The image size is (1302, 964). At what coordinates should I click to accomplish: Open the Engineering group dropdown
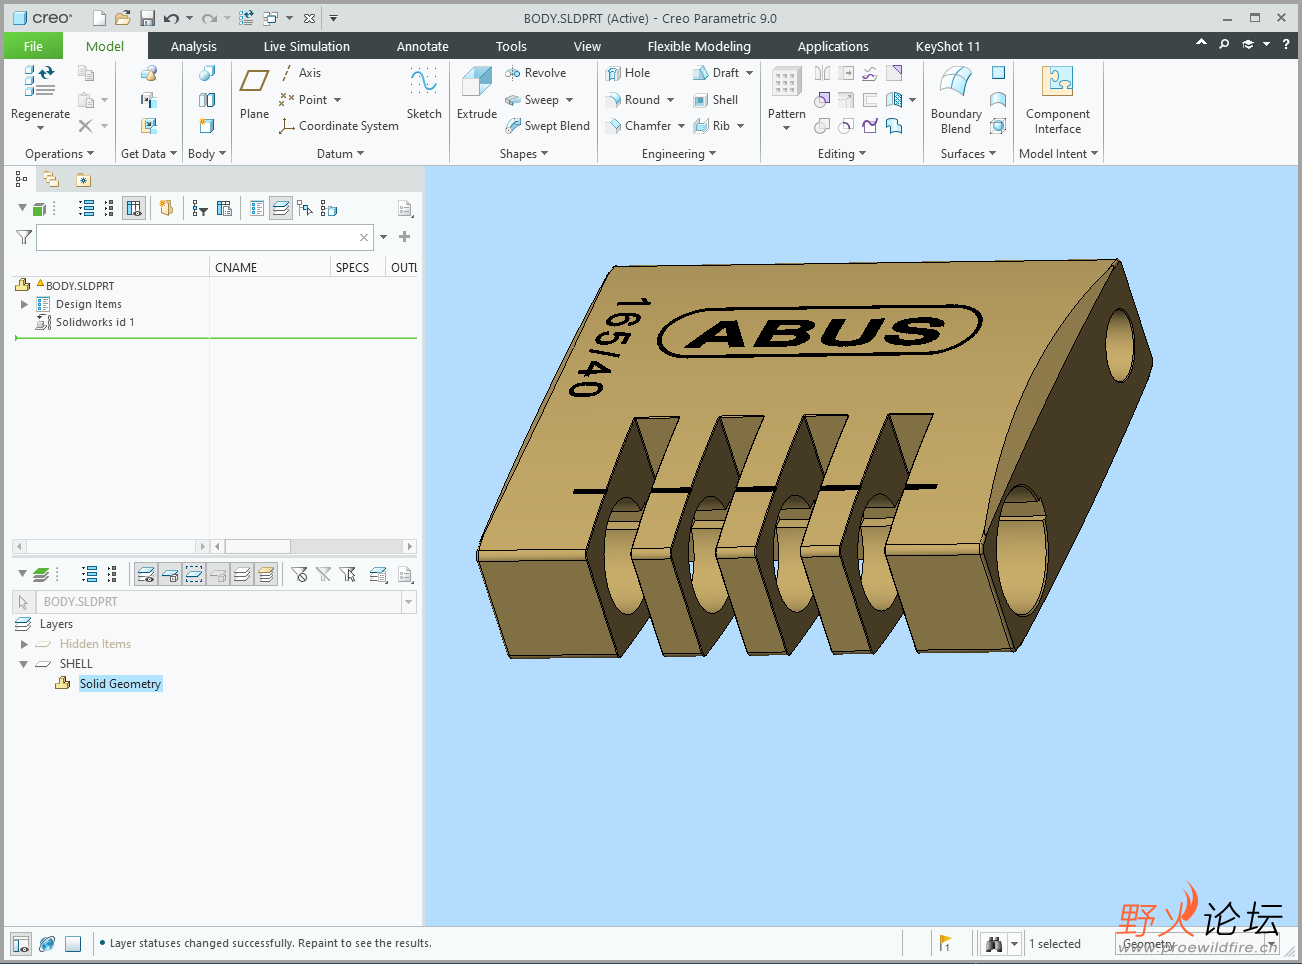coord(679,154)
